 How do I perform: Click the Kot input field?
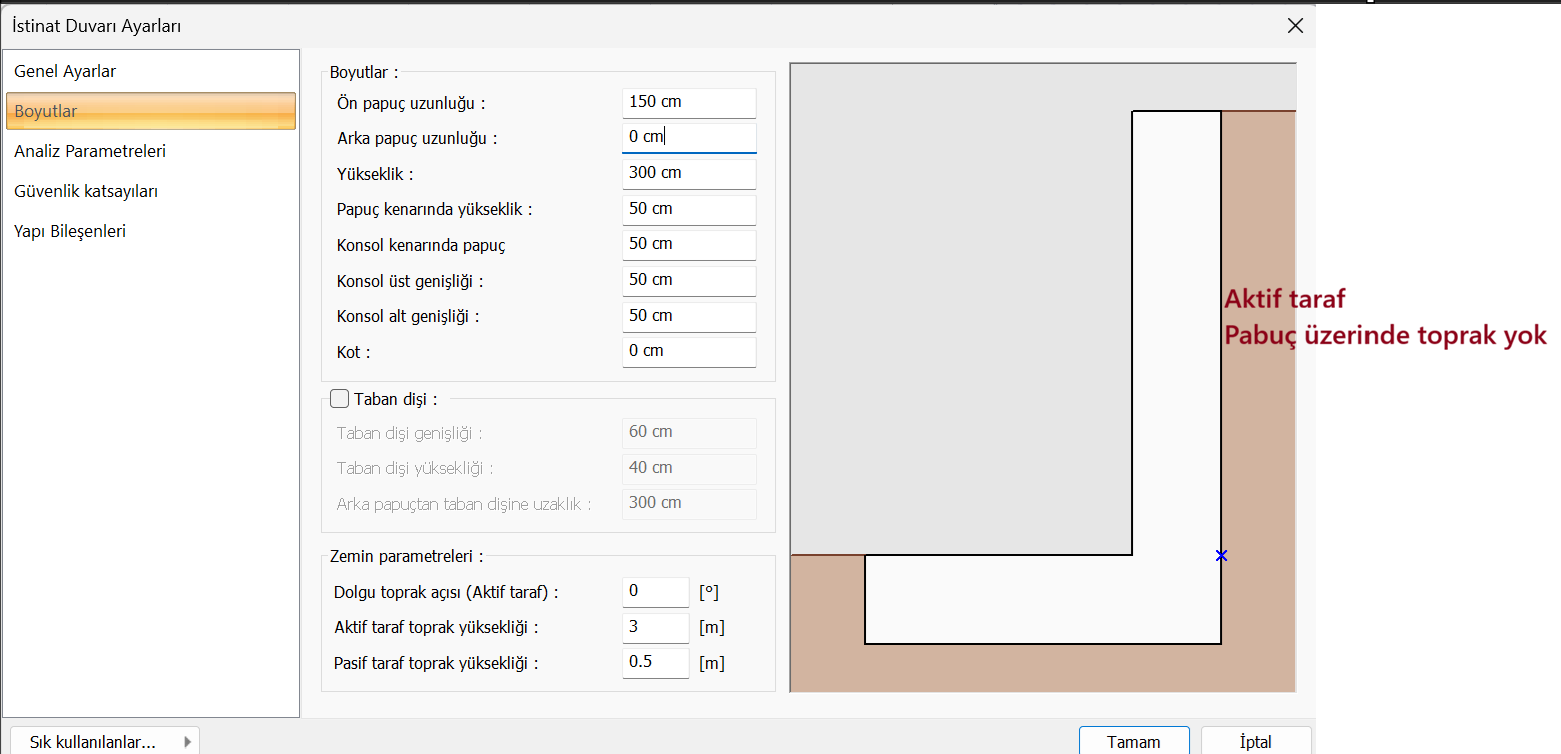pos(689,351)
